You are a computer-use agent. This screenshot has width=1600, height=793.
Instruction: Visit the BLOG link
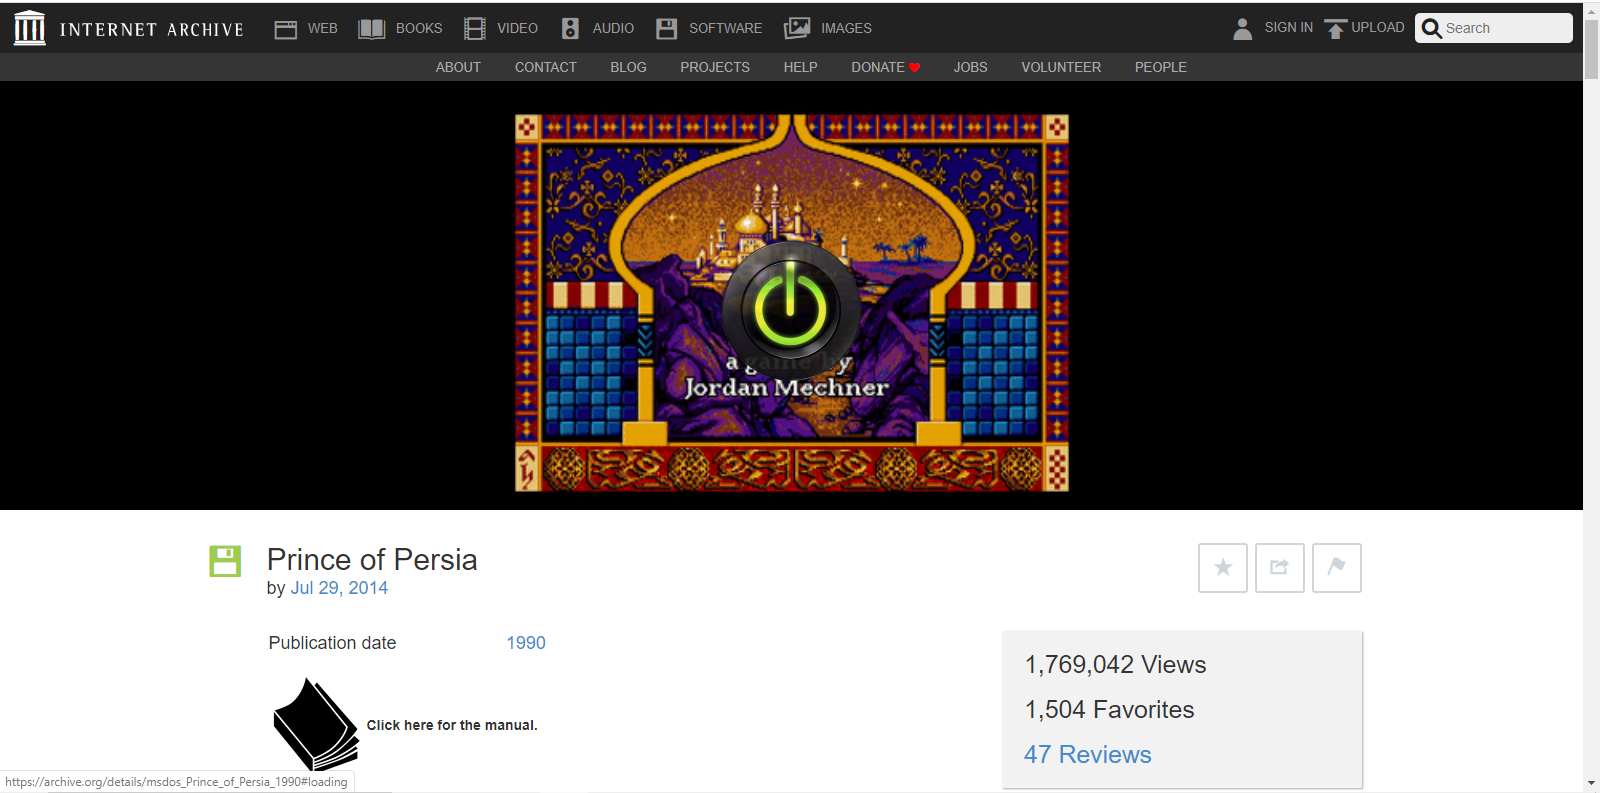tap(628, 67)
